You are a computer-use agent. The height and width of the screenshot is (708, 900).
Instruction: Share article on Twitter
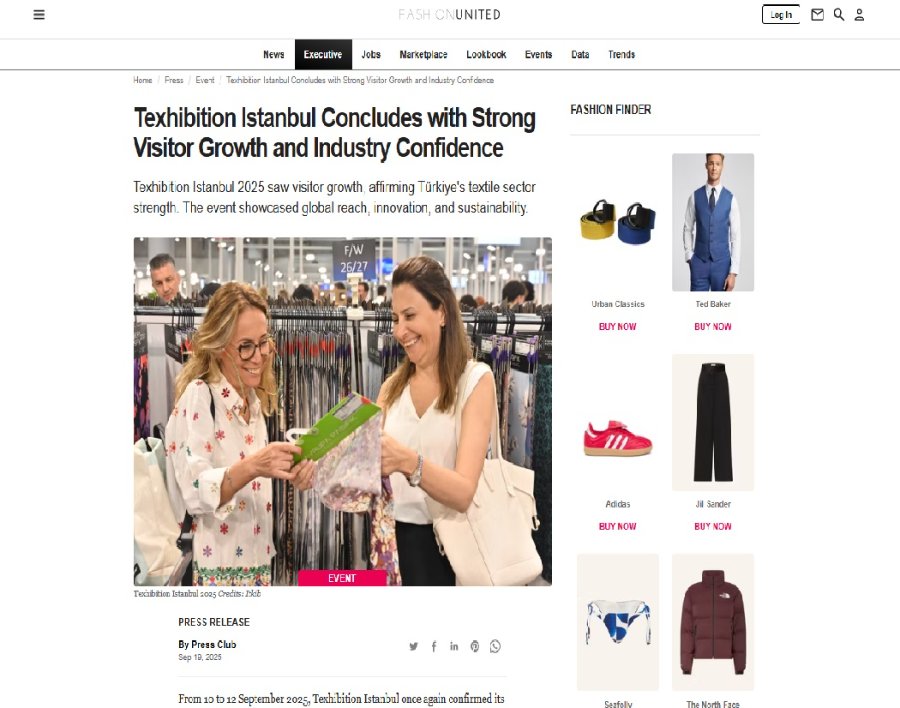413,647
